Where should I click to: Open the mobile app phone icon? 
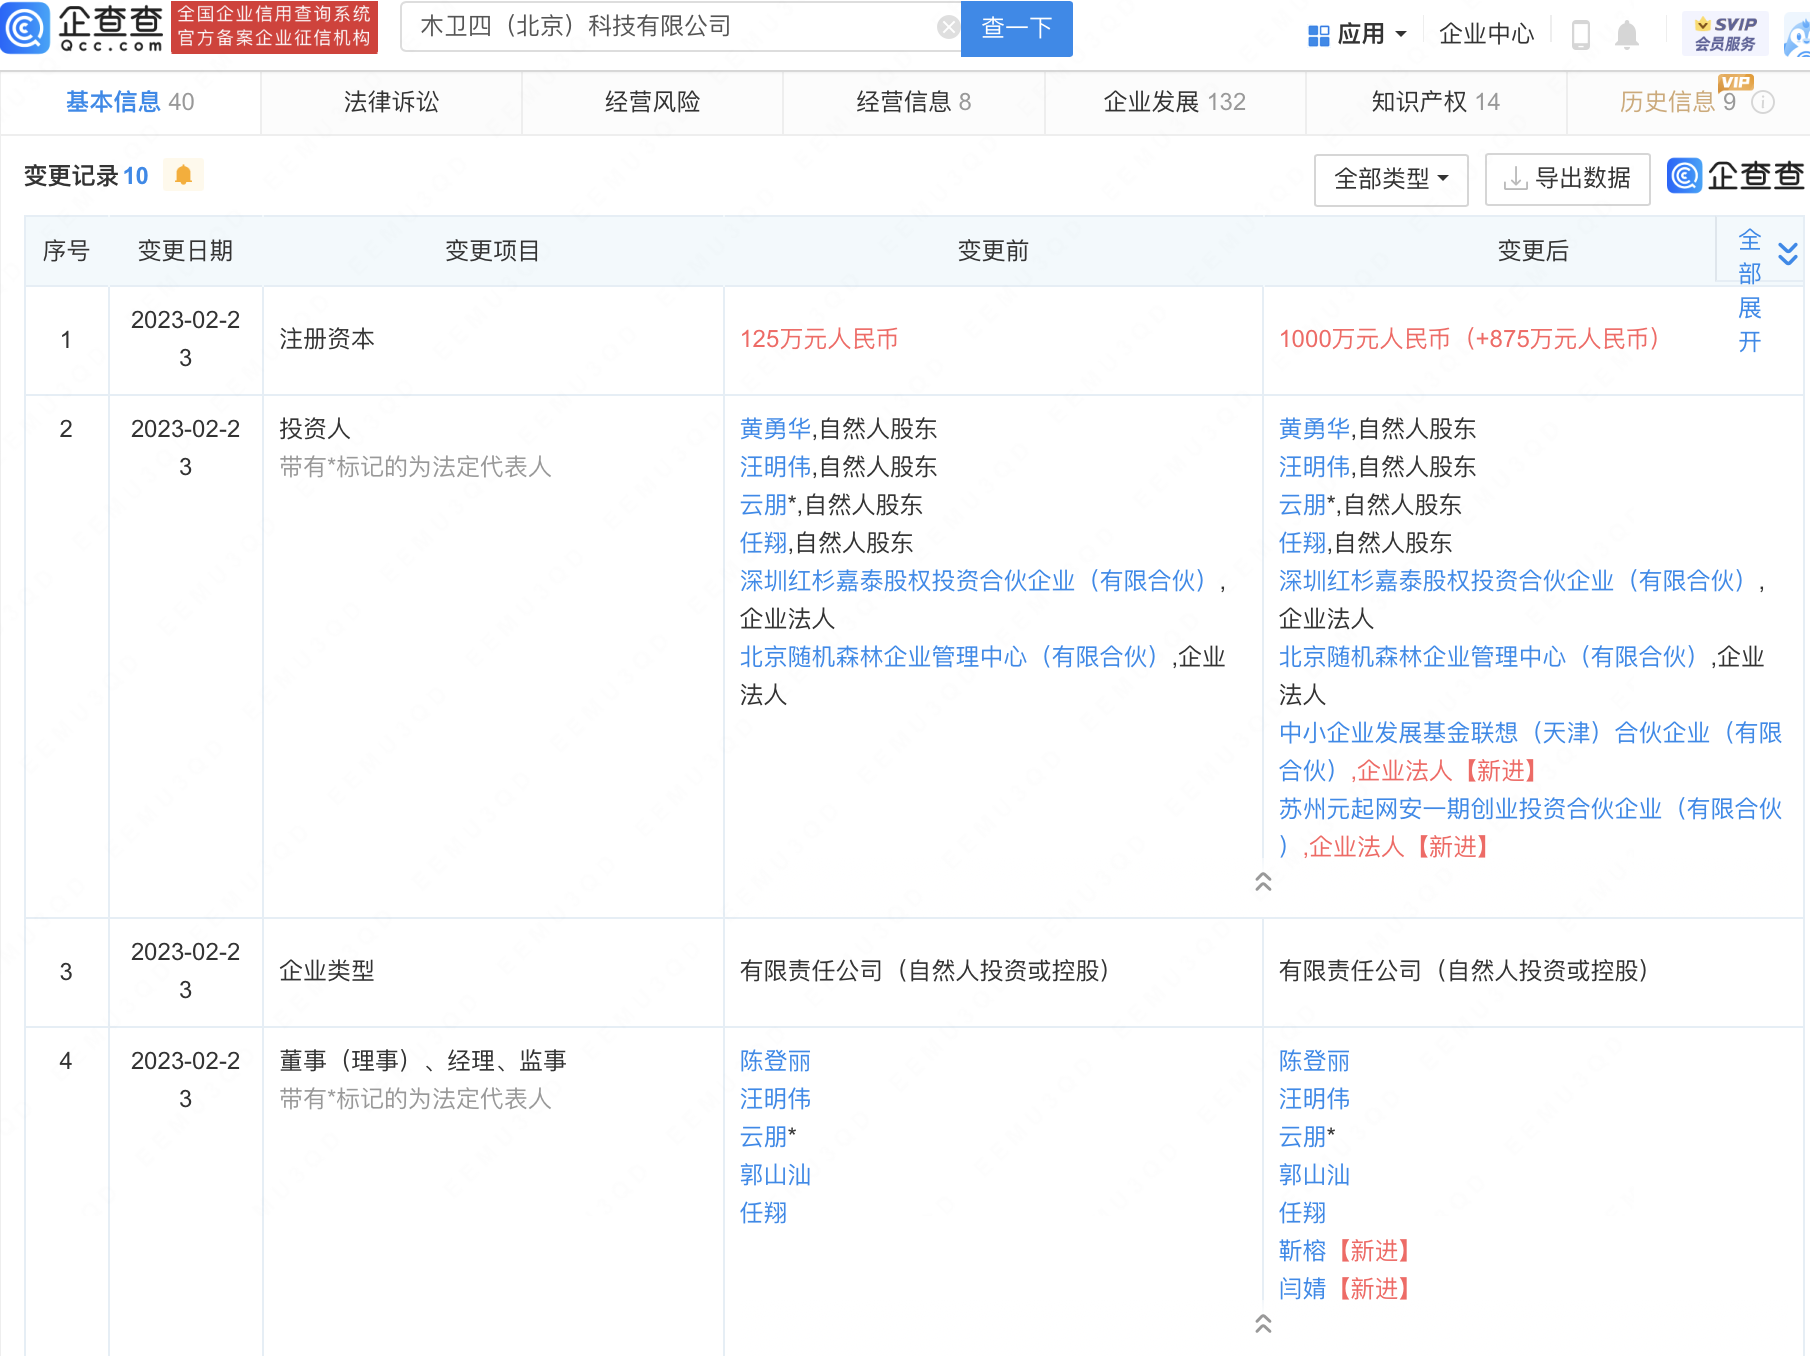[x=1581, y=35]
